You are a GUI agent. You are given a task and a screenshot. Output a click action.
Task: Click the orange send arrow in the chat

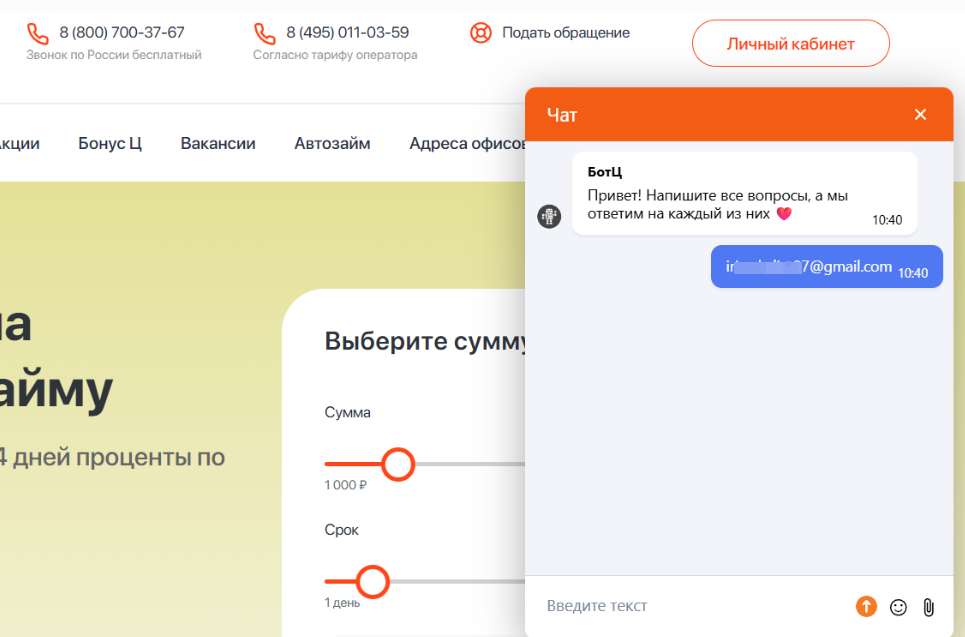866,606
